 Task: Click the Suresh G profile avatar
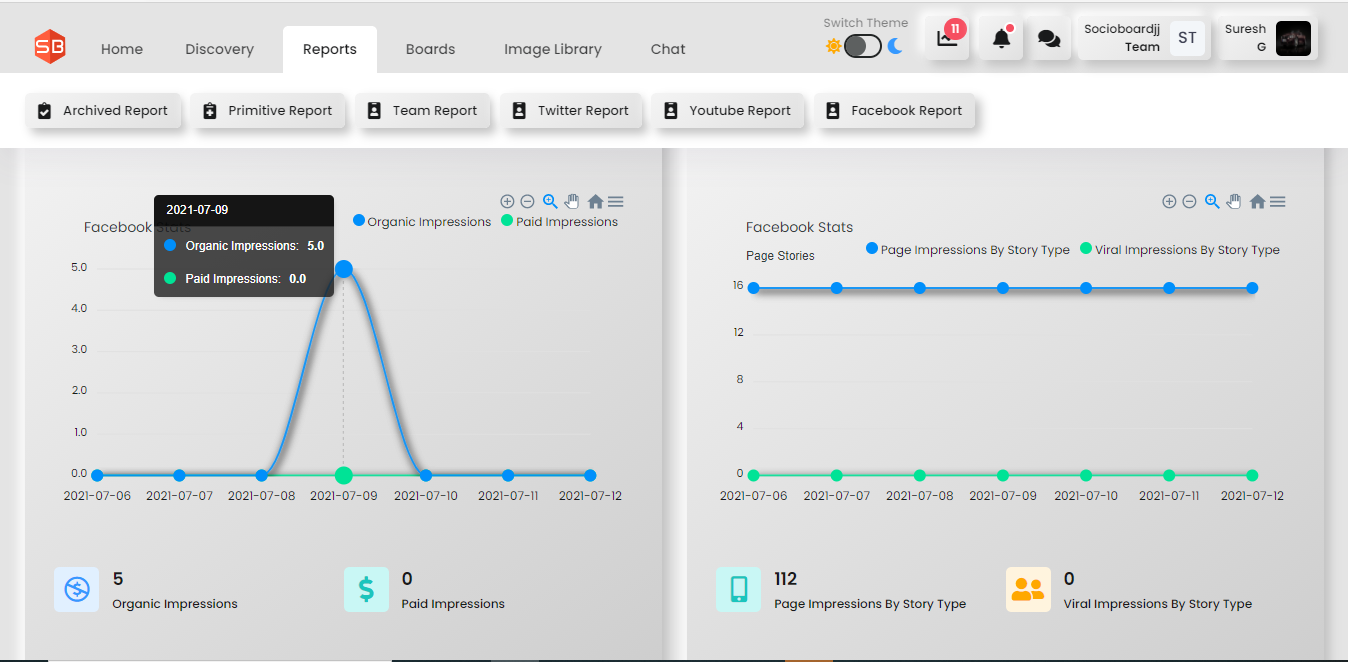[x=1293, y=38]
